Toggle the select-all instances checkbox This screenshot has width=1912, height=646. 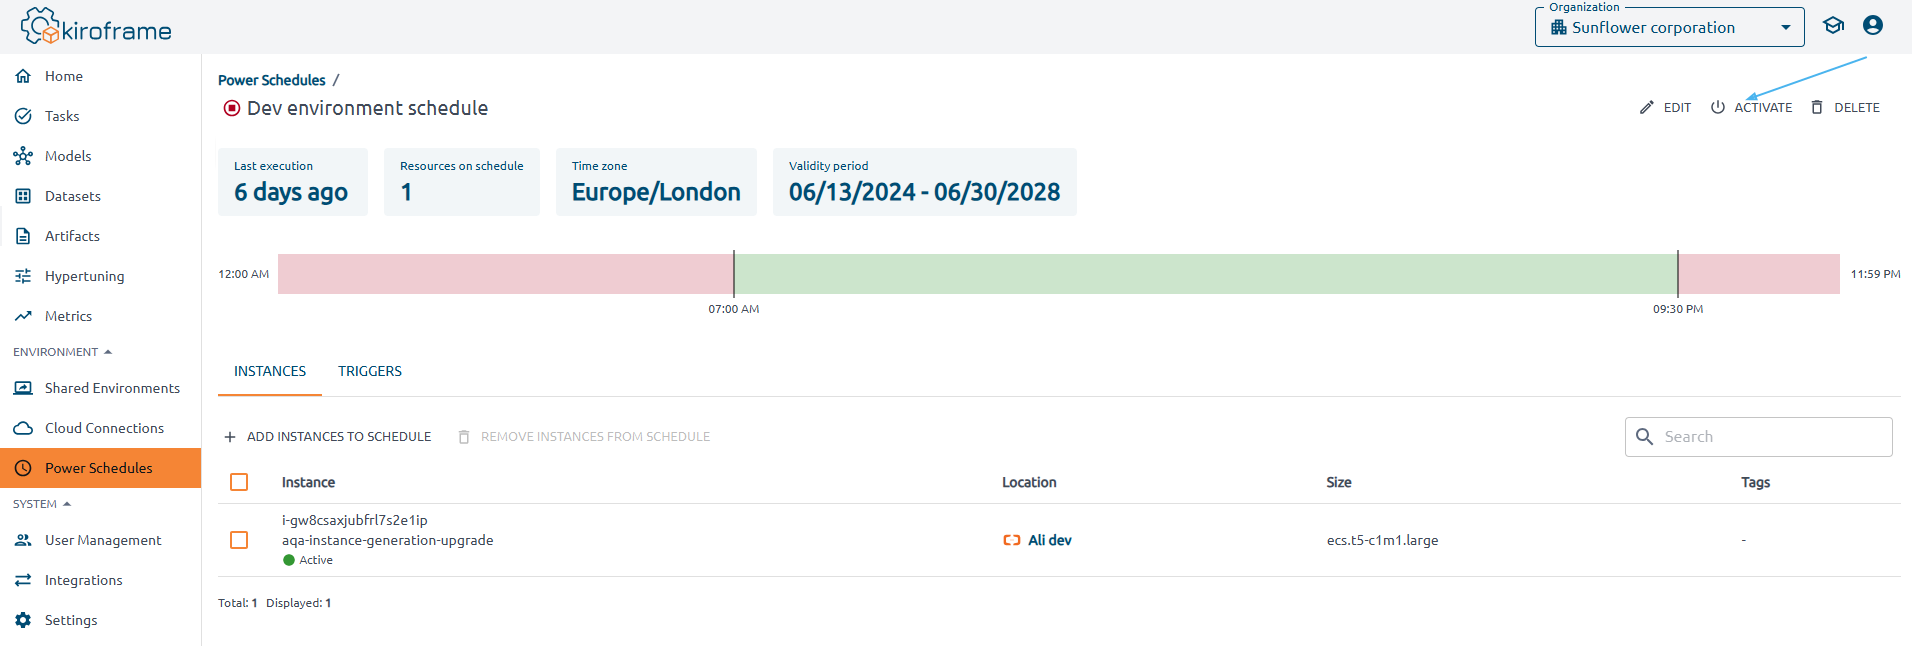(x=239, y=482)
